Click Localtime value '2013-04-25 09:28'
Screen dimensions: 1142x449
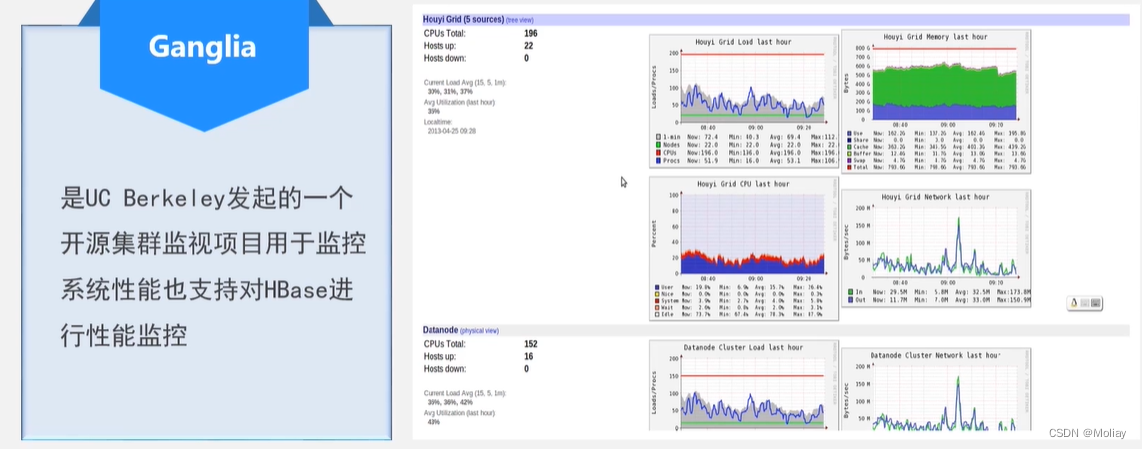pos(452,131)
